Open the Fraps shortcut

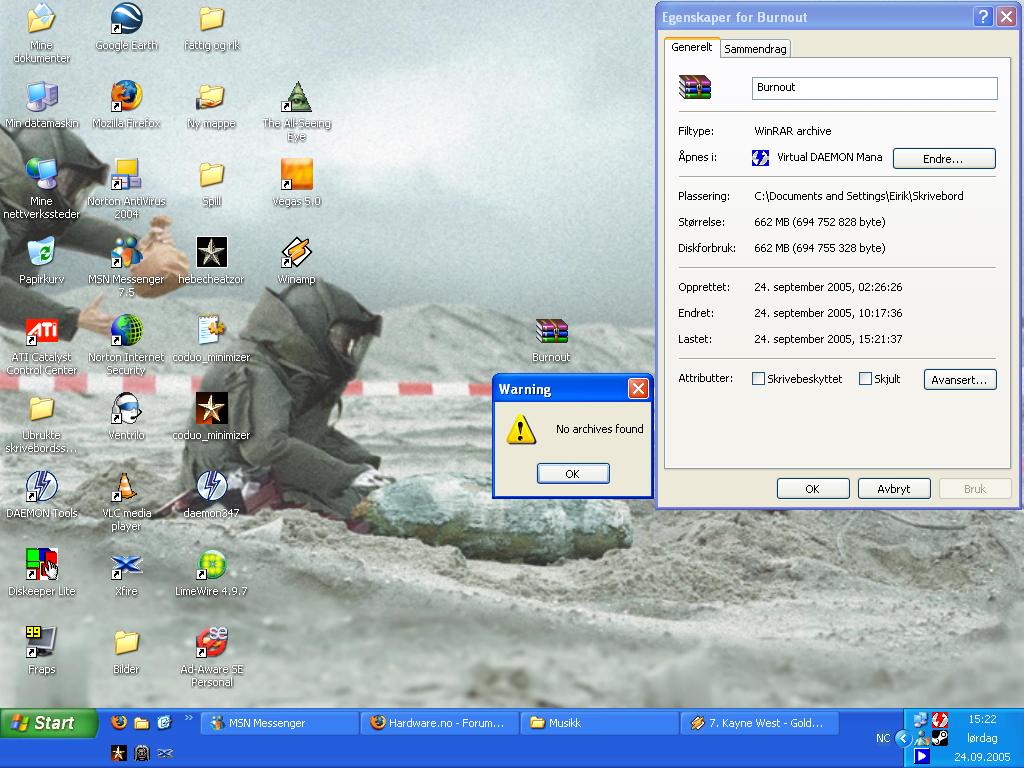click(x=41, y=650)
